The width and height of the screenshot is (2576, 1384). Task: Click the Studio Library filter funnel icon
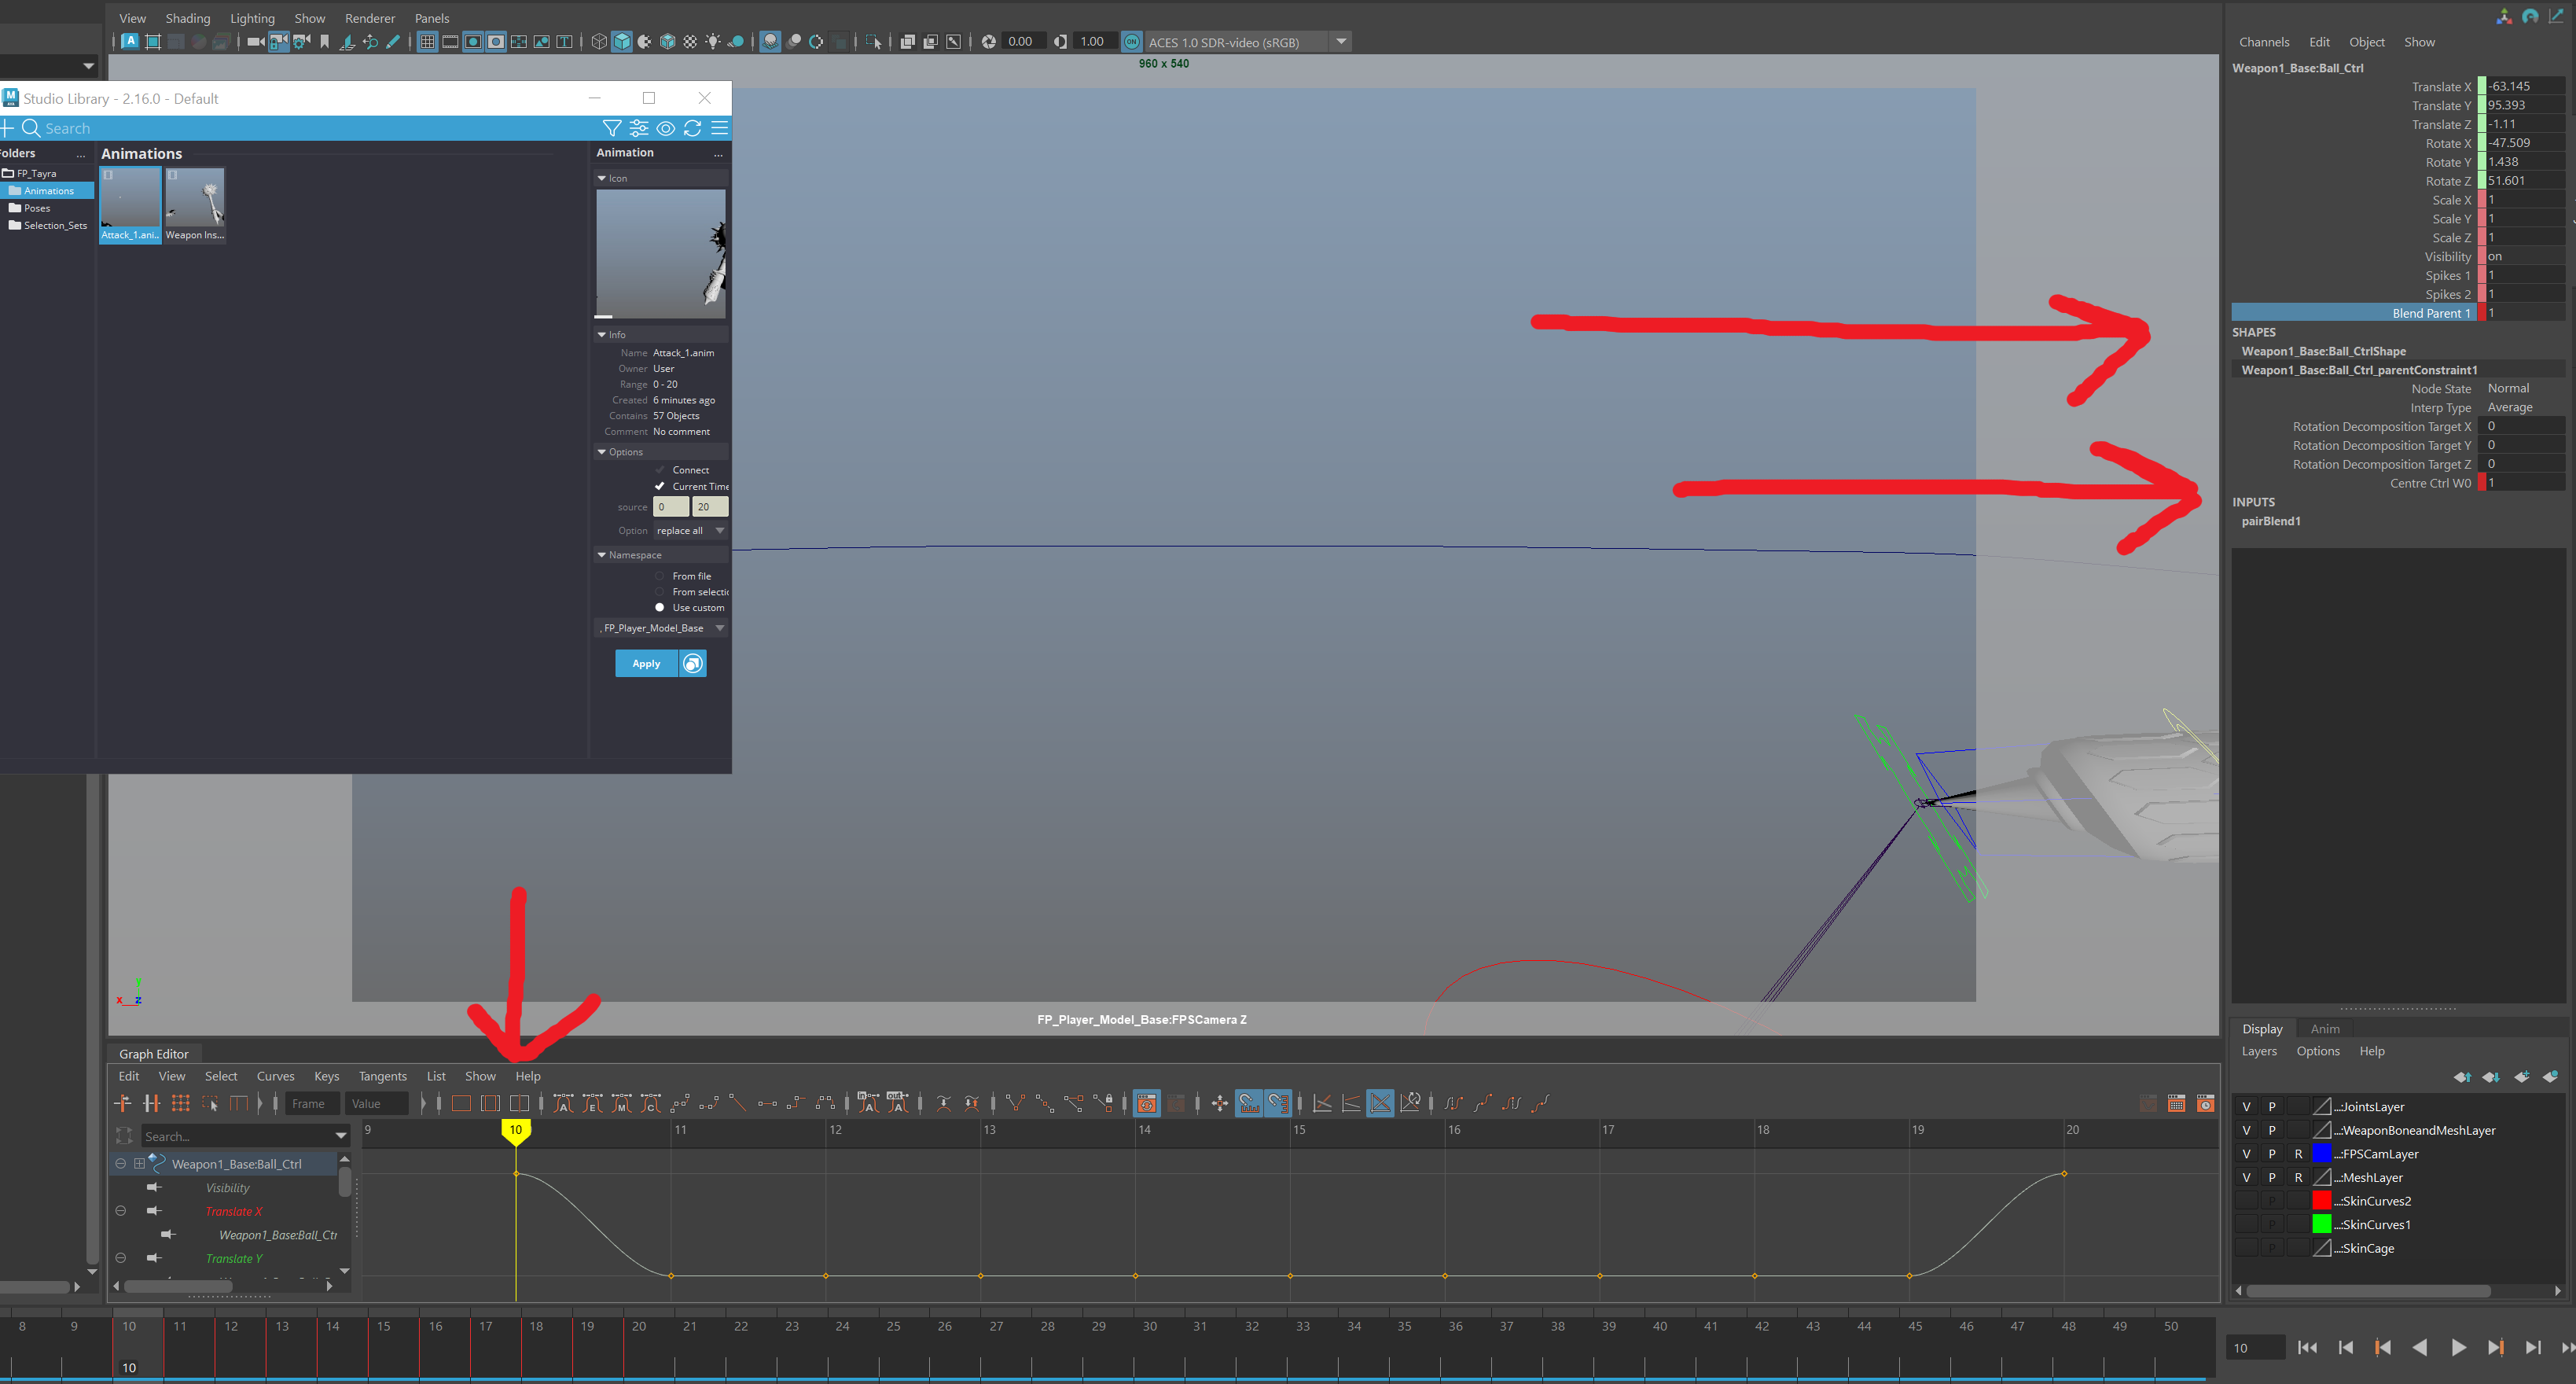point(611,128)
